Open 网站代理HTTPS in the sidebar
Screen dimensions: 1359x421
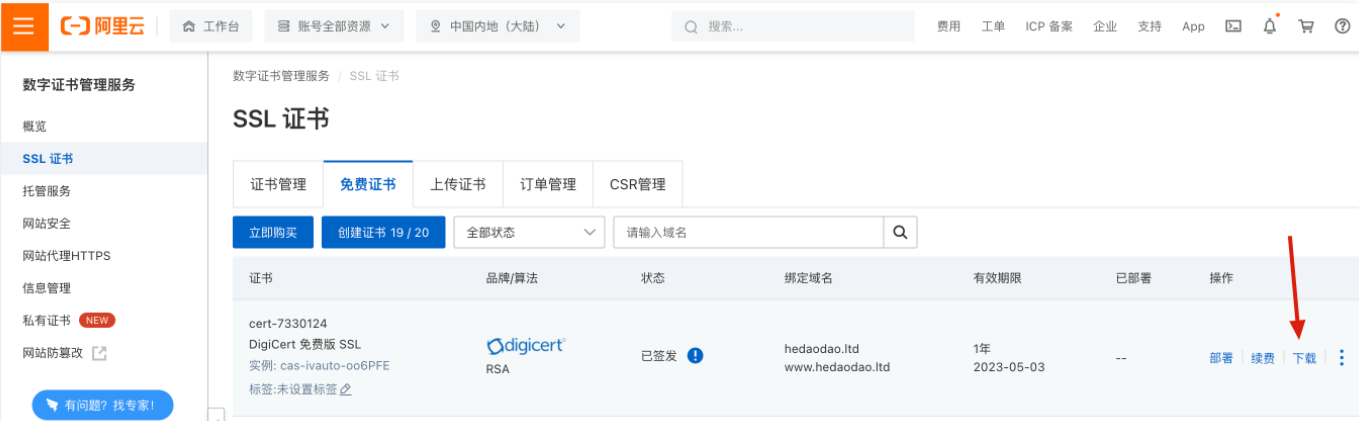coord(66,256)
